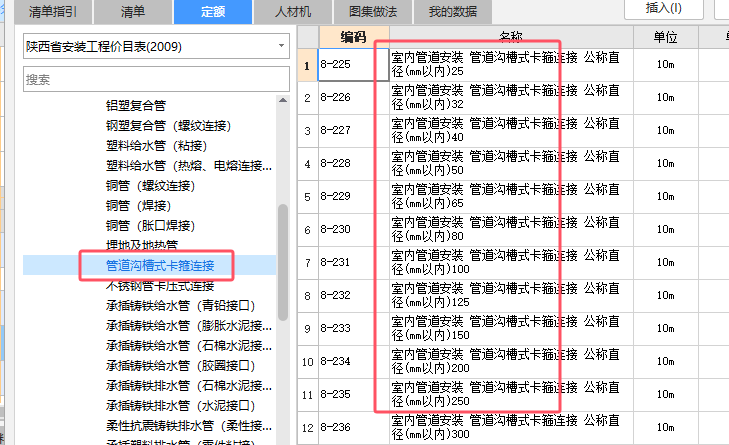Select 塑料给水管 (热熔、电熔连接 tree item
This screenshot has width=729, height=445.
pos(189,166)
